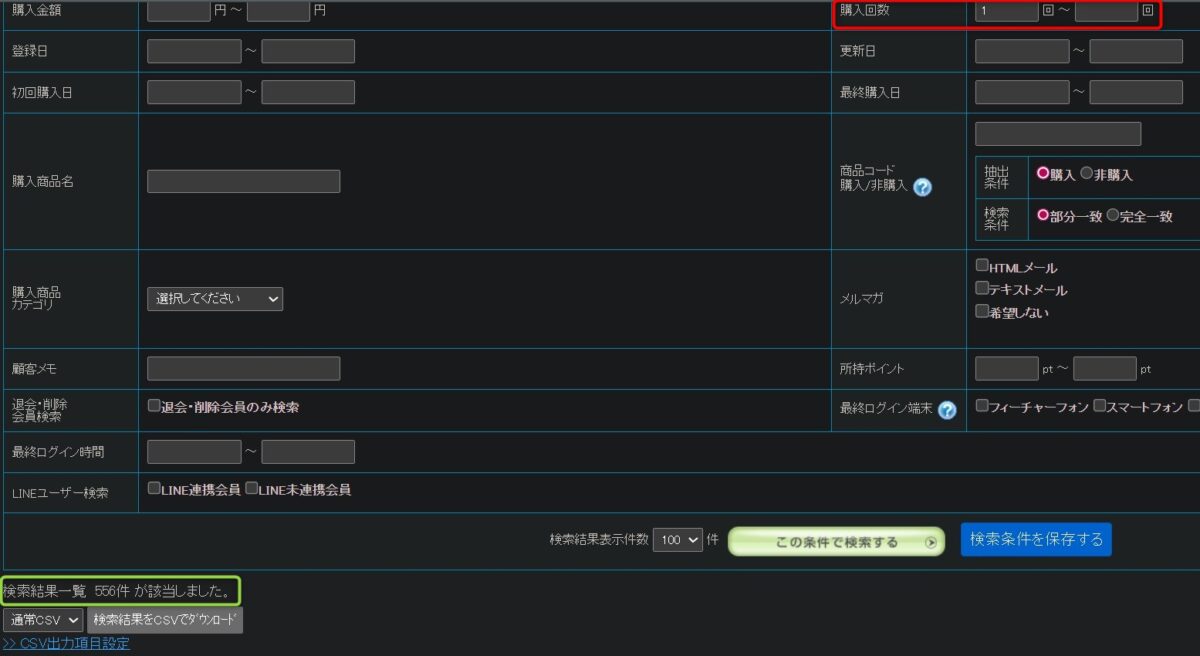Click 商品コード text input field
Screen dimensions: 1200x656
click(1057, 134)
